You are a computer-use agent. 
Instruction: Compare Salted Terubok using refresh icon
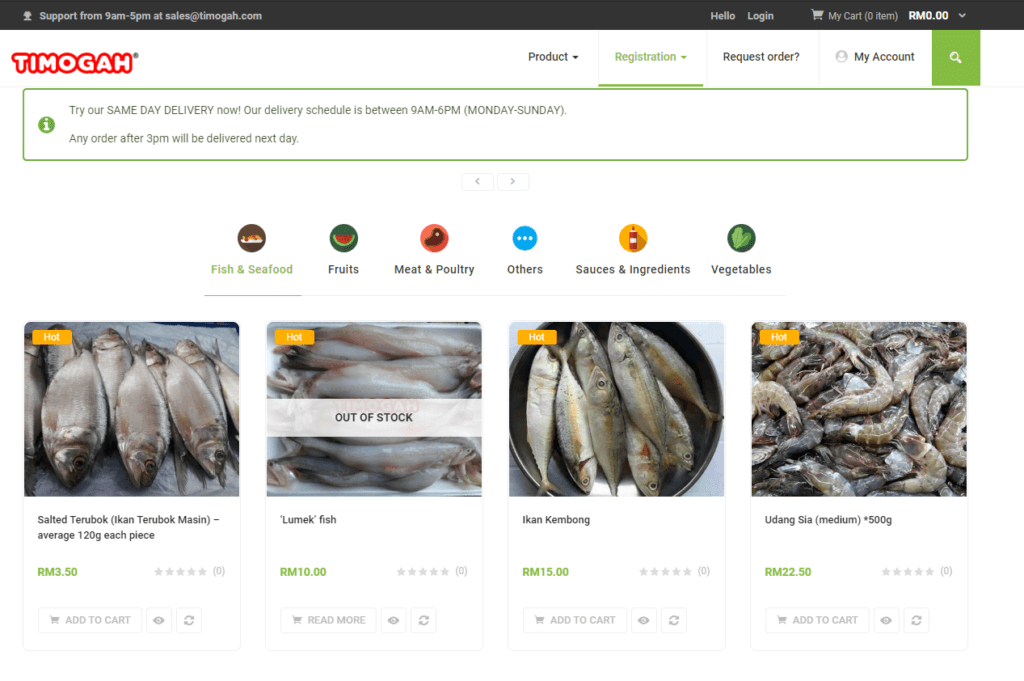click(x=189, y=620)
